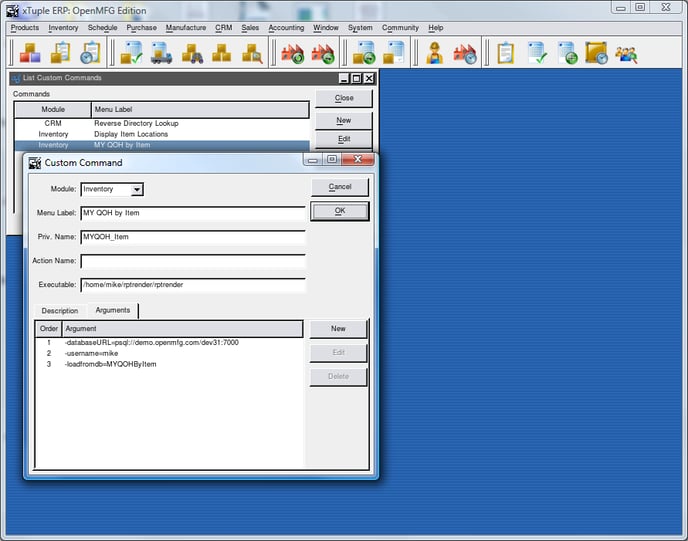Click the worker with hard hat icon
Image resolution: width=688 pixels, height=541 pixels.
point(435,53)
